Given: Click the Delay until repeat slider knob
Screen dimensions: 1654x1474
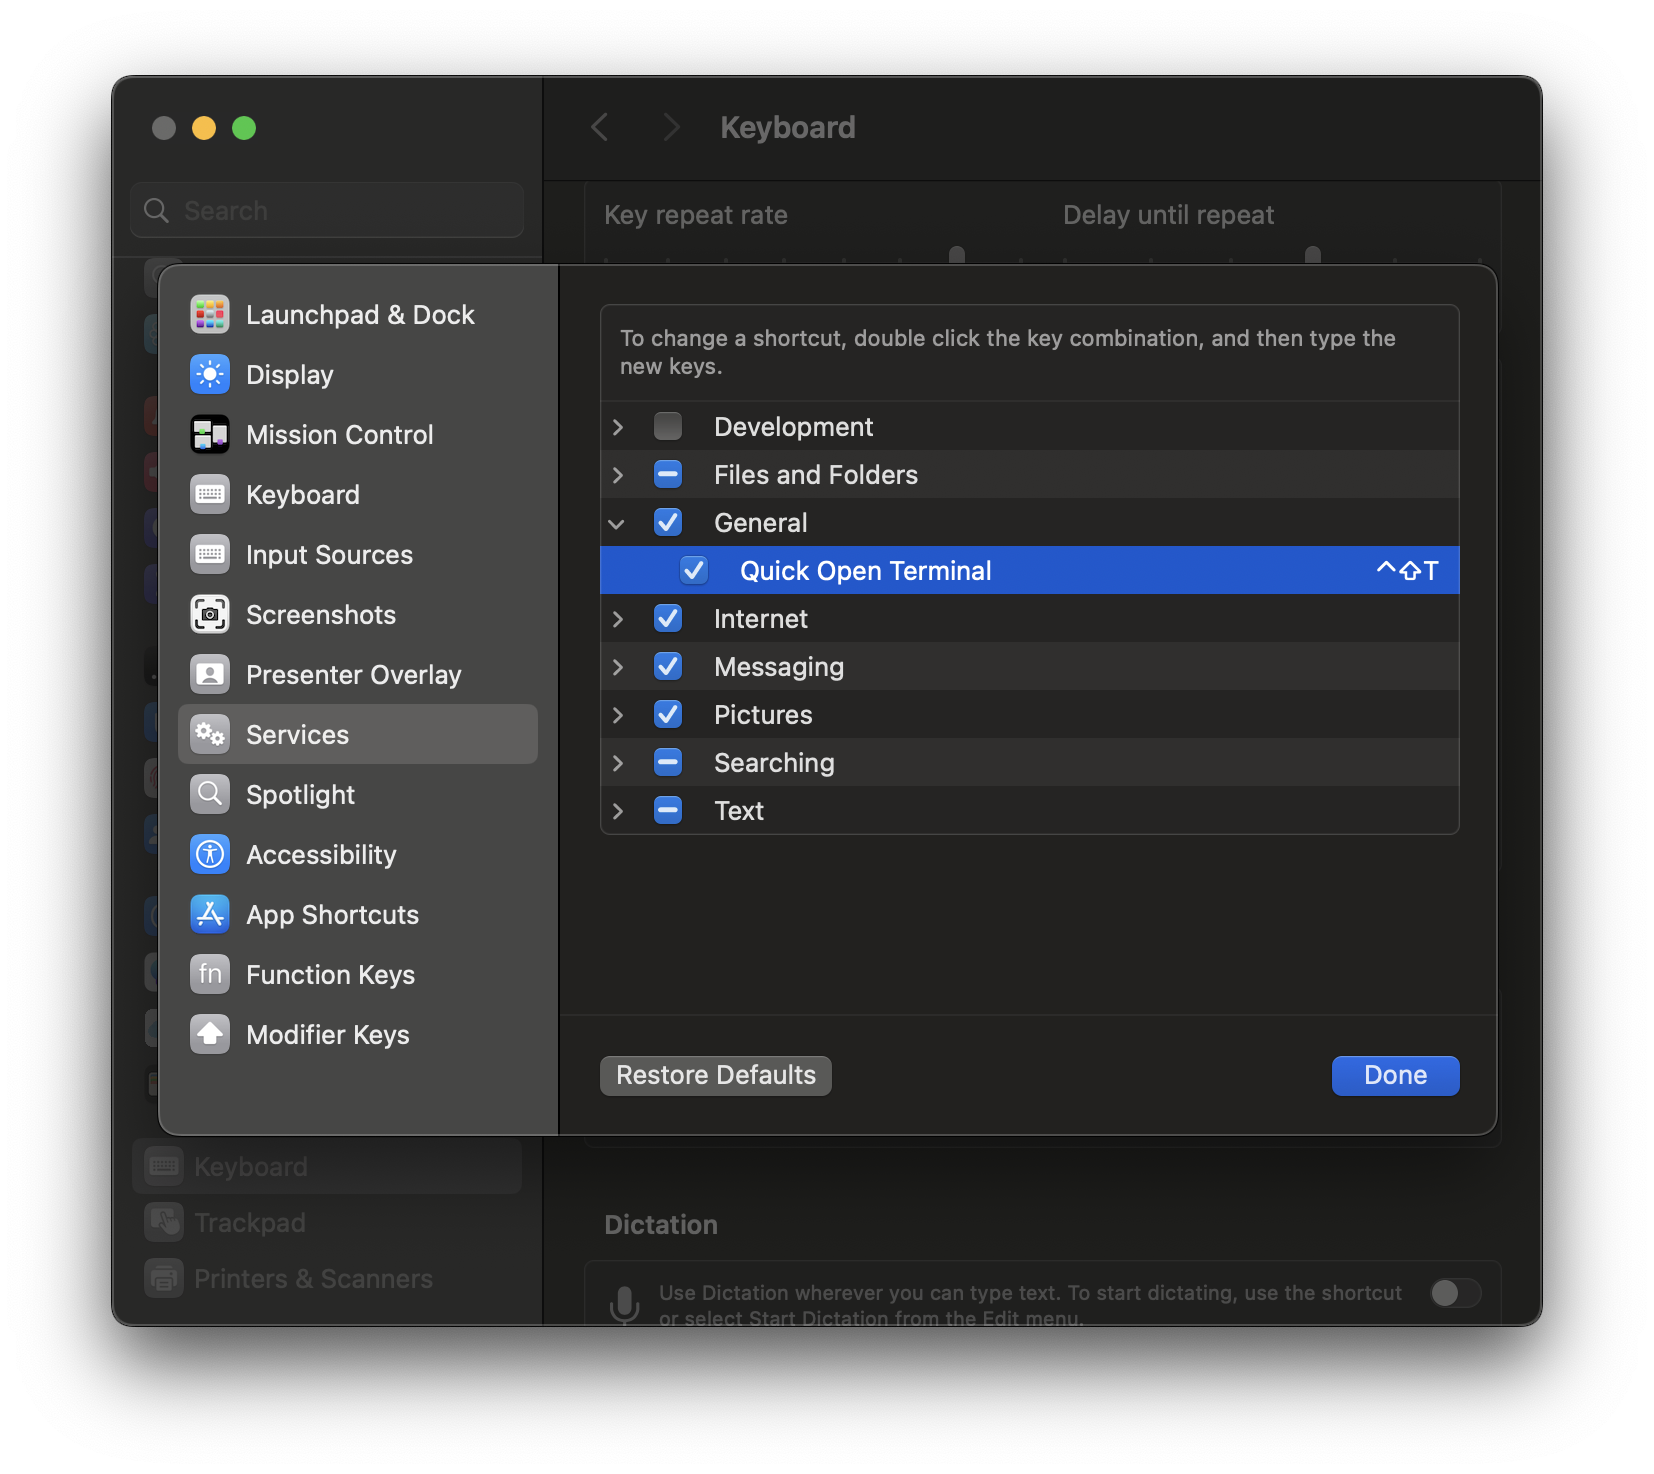Looking at the screenshot, I should pyautogui.click(x=1313, y=255).
